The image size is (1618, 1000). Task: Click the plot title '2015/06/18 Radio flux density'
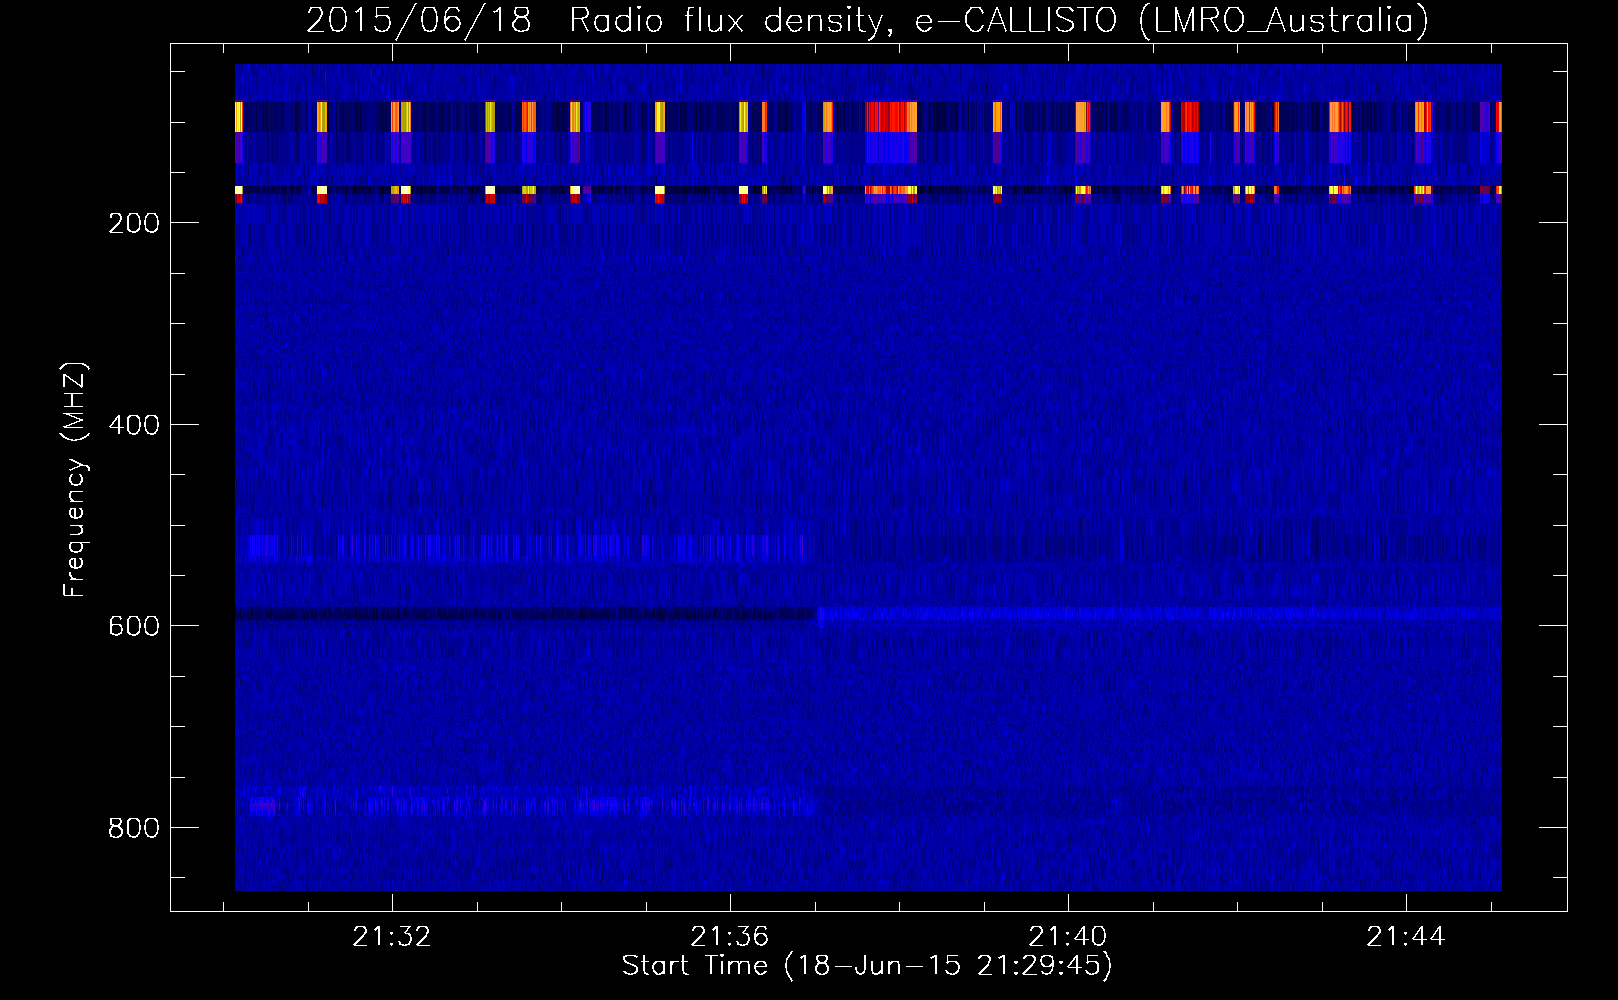[x=868, y=20]
